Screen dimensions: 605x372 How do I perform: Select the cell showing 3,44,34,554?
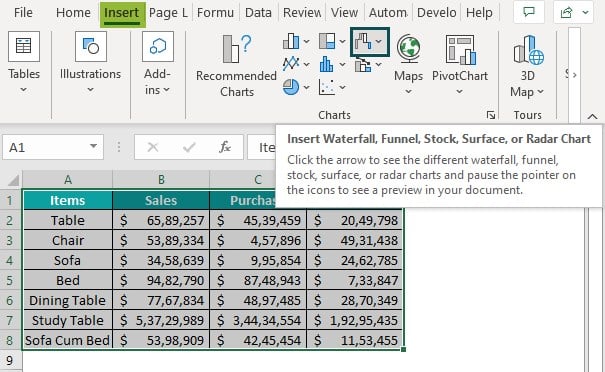click(258, 320)
